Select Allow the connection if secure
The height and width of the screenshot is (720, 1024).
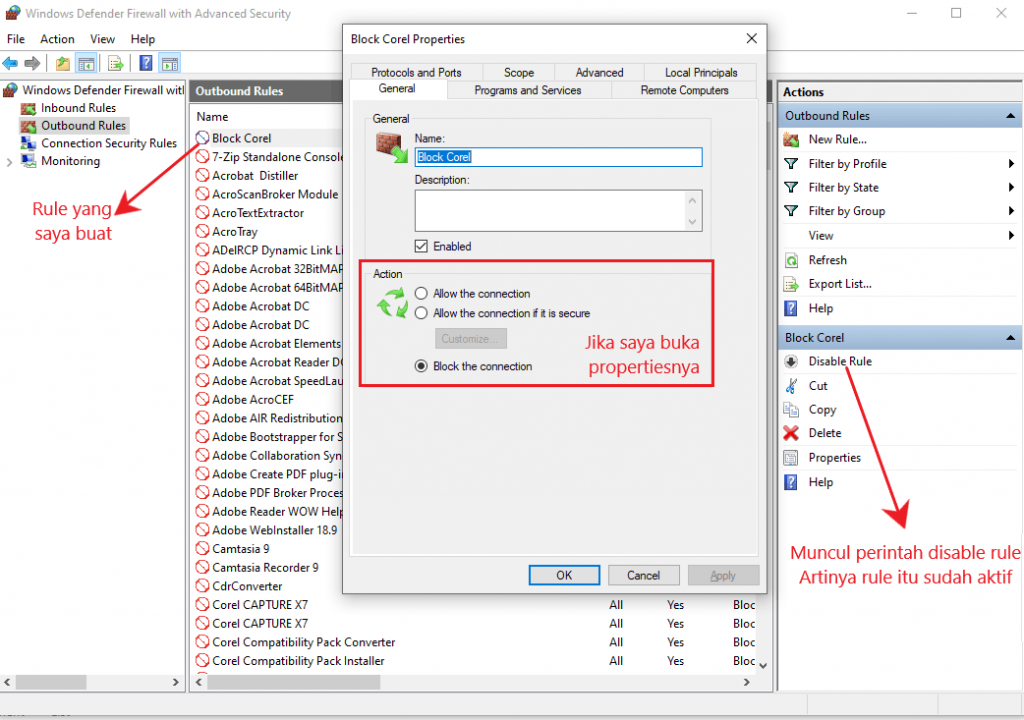(x=421, y=313)
